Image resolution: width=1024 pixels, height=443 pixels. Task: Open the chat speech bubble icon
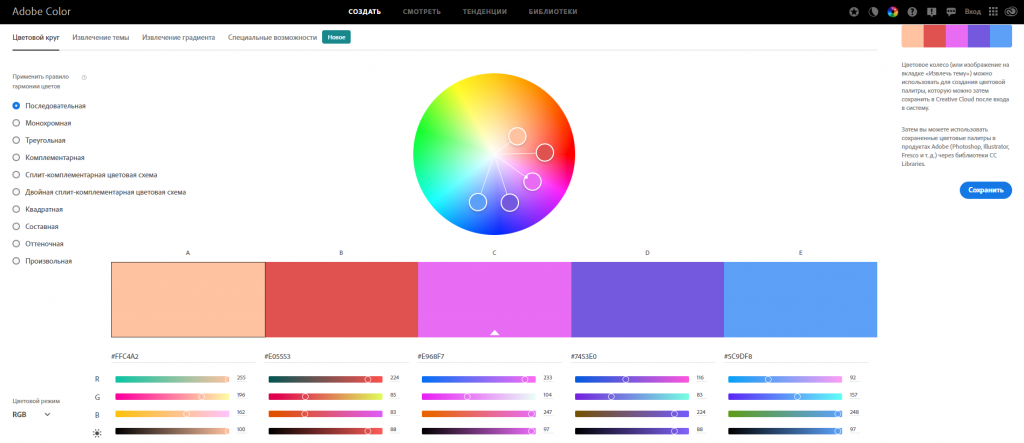point(952,12)
